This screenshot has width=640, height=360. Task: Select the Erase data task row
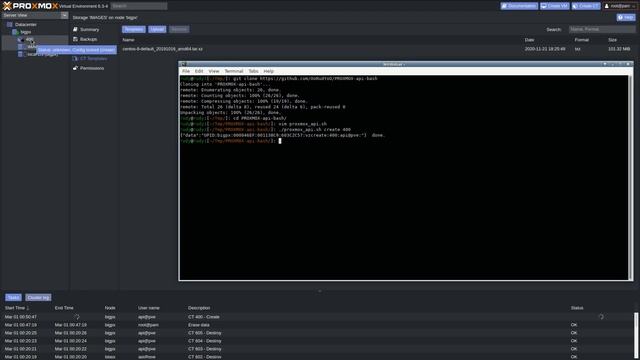click(318, 325)
